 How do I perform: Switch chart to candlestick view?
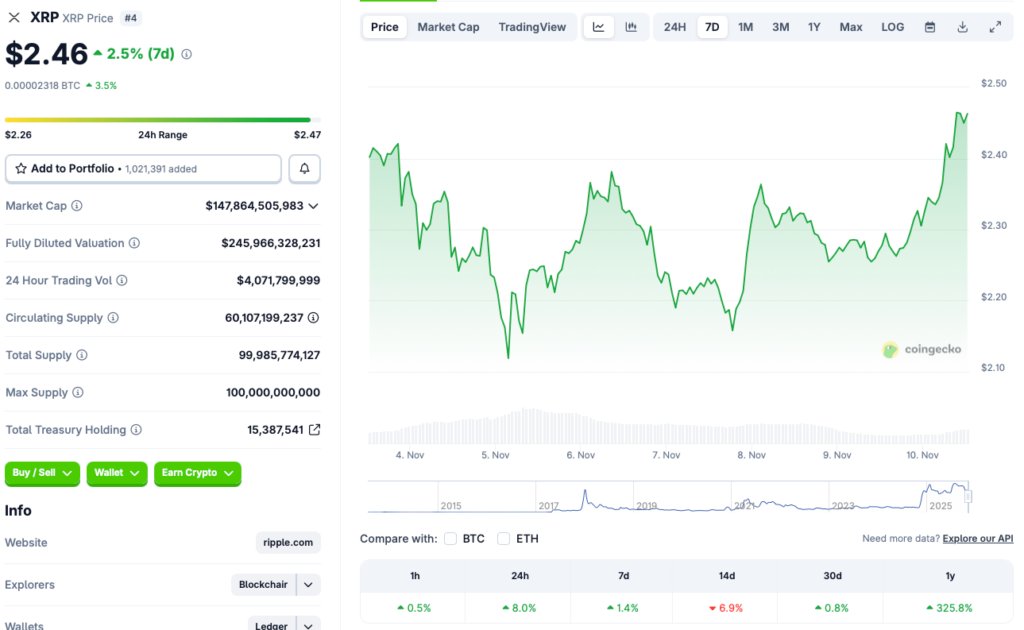point(631,26)
